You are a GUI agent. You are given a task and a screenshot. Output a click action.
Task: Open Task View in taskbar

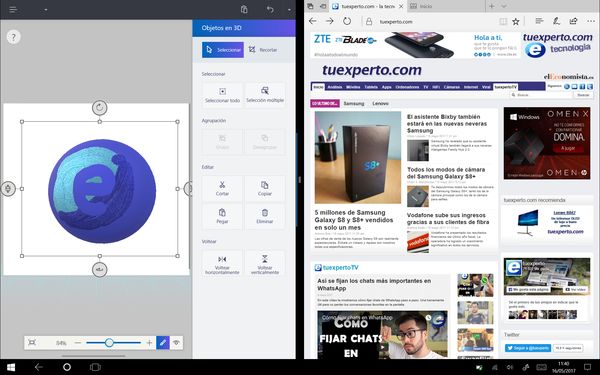pos(95,367)
